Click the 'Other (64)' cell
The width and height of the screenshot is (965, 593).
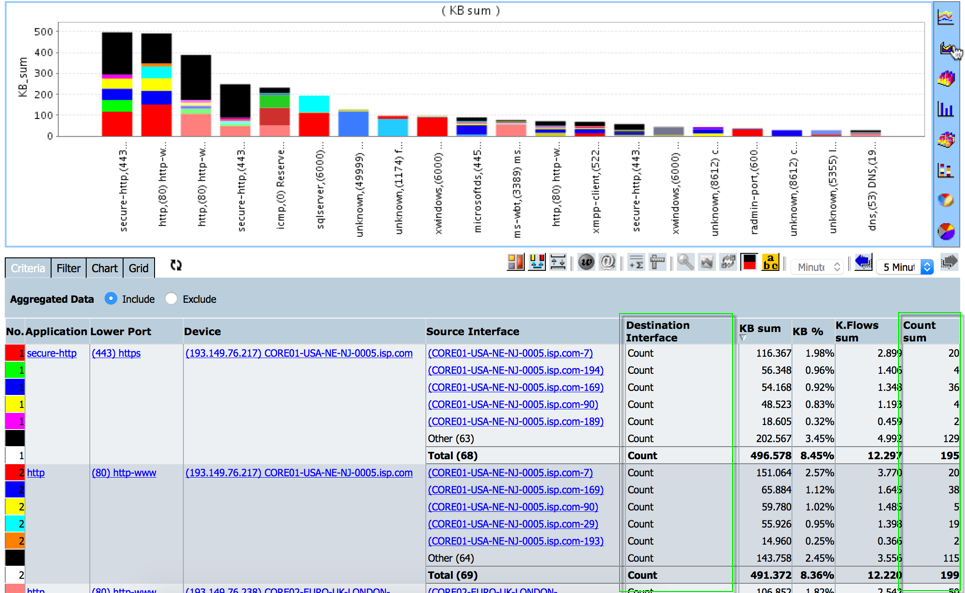[x=451, y=558]
